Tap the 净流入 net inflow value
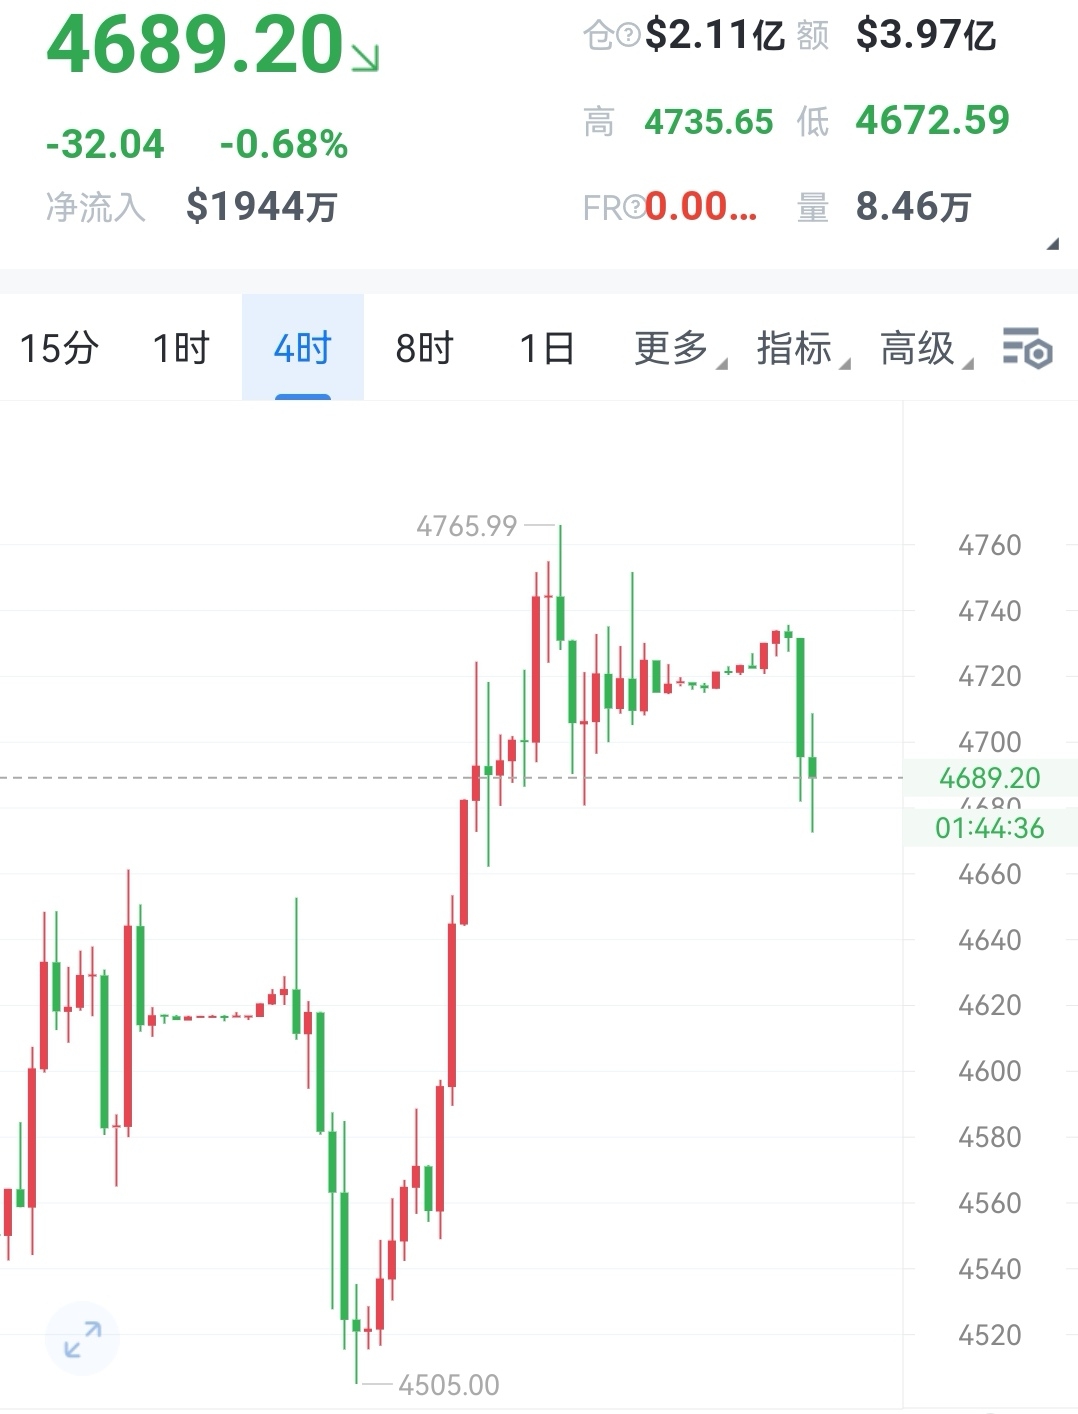The image size is (1078, 1414). pyautogui.click(x=261, y=207)
